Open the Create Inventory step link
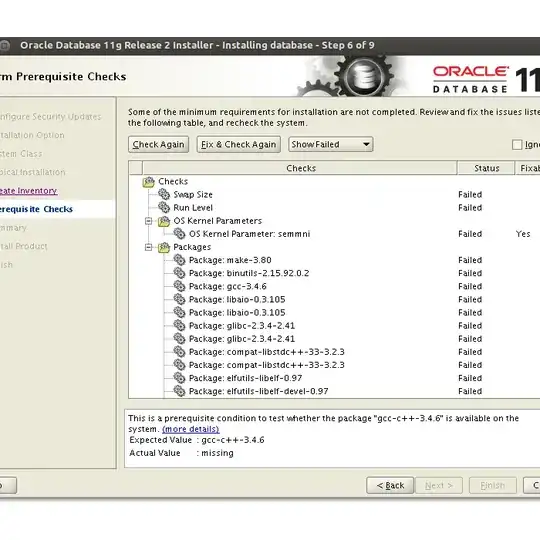The width and height of the screenshot is (540, 540). click(29, 191)
